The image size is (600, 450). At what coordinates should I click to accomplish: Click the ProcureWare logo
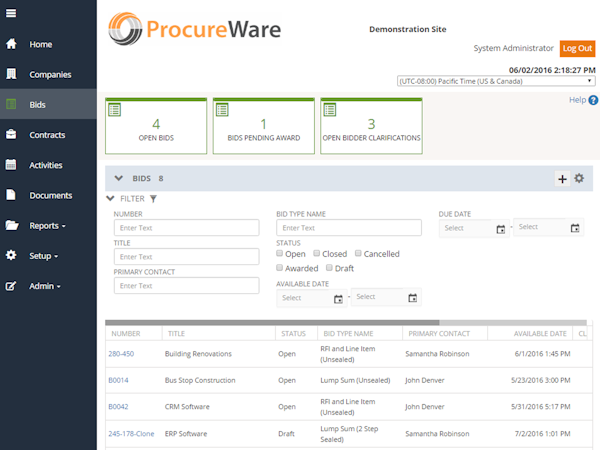click(x=194, y=29)
